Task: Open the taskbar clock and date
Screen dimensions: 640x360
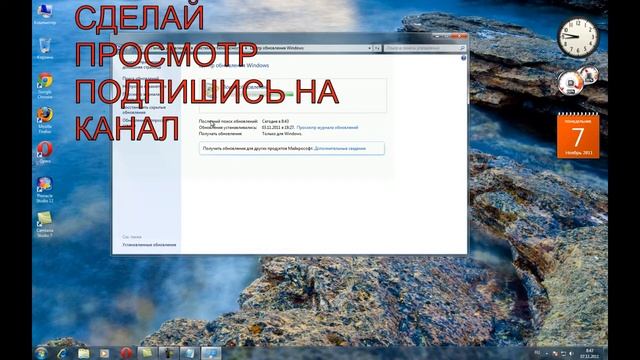Action: [589, 353]
